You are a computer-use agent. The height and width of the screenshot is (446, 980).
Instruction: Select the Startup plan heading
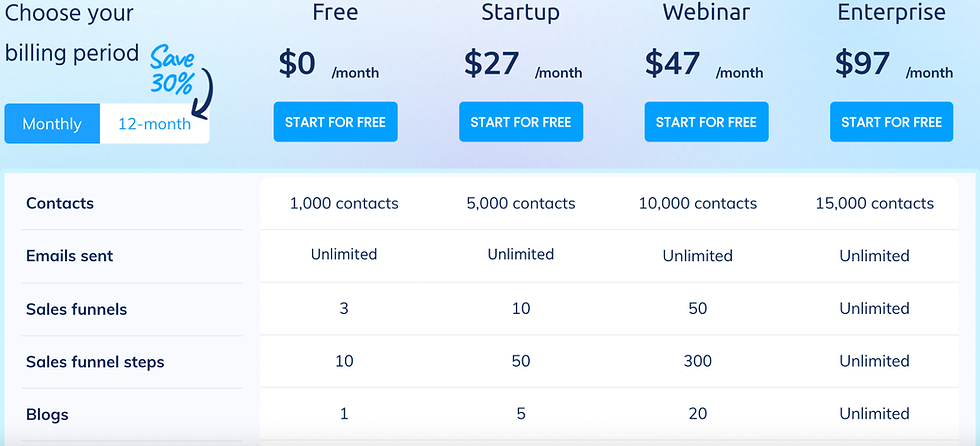(521, 12)
